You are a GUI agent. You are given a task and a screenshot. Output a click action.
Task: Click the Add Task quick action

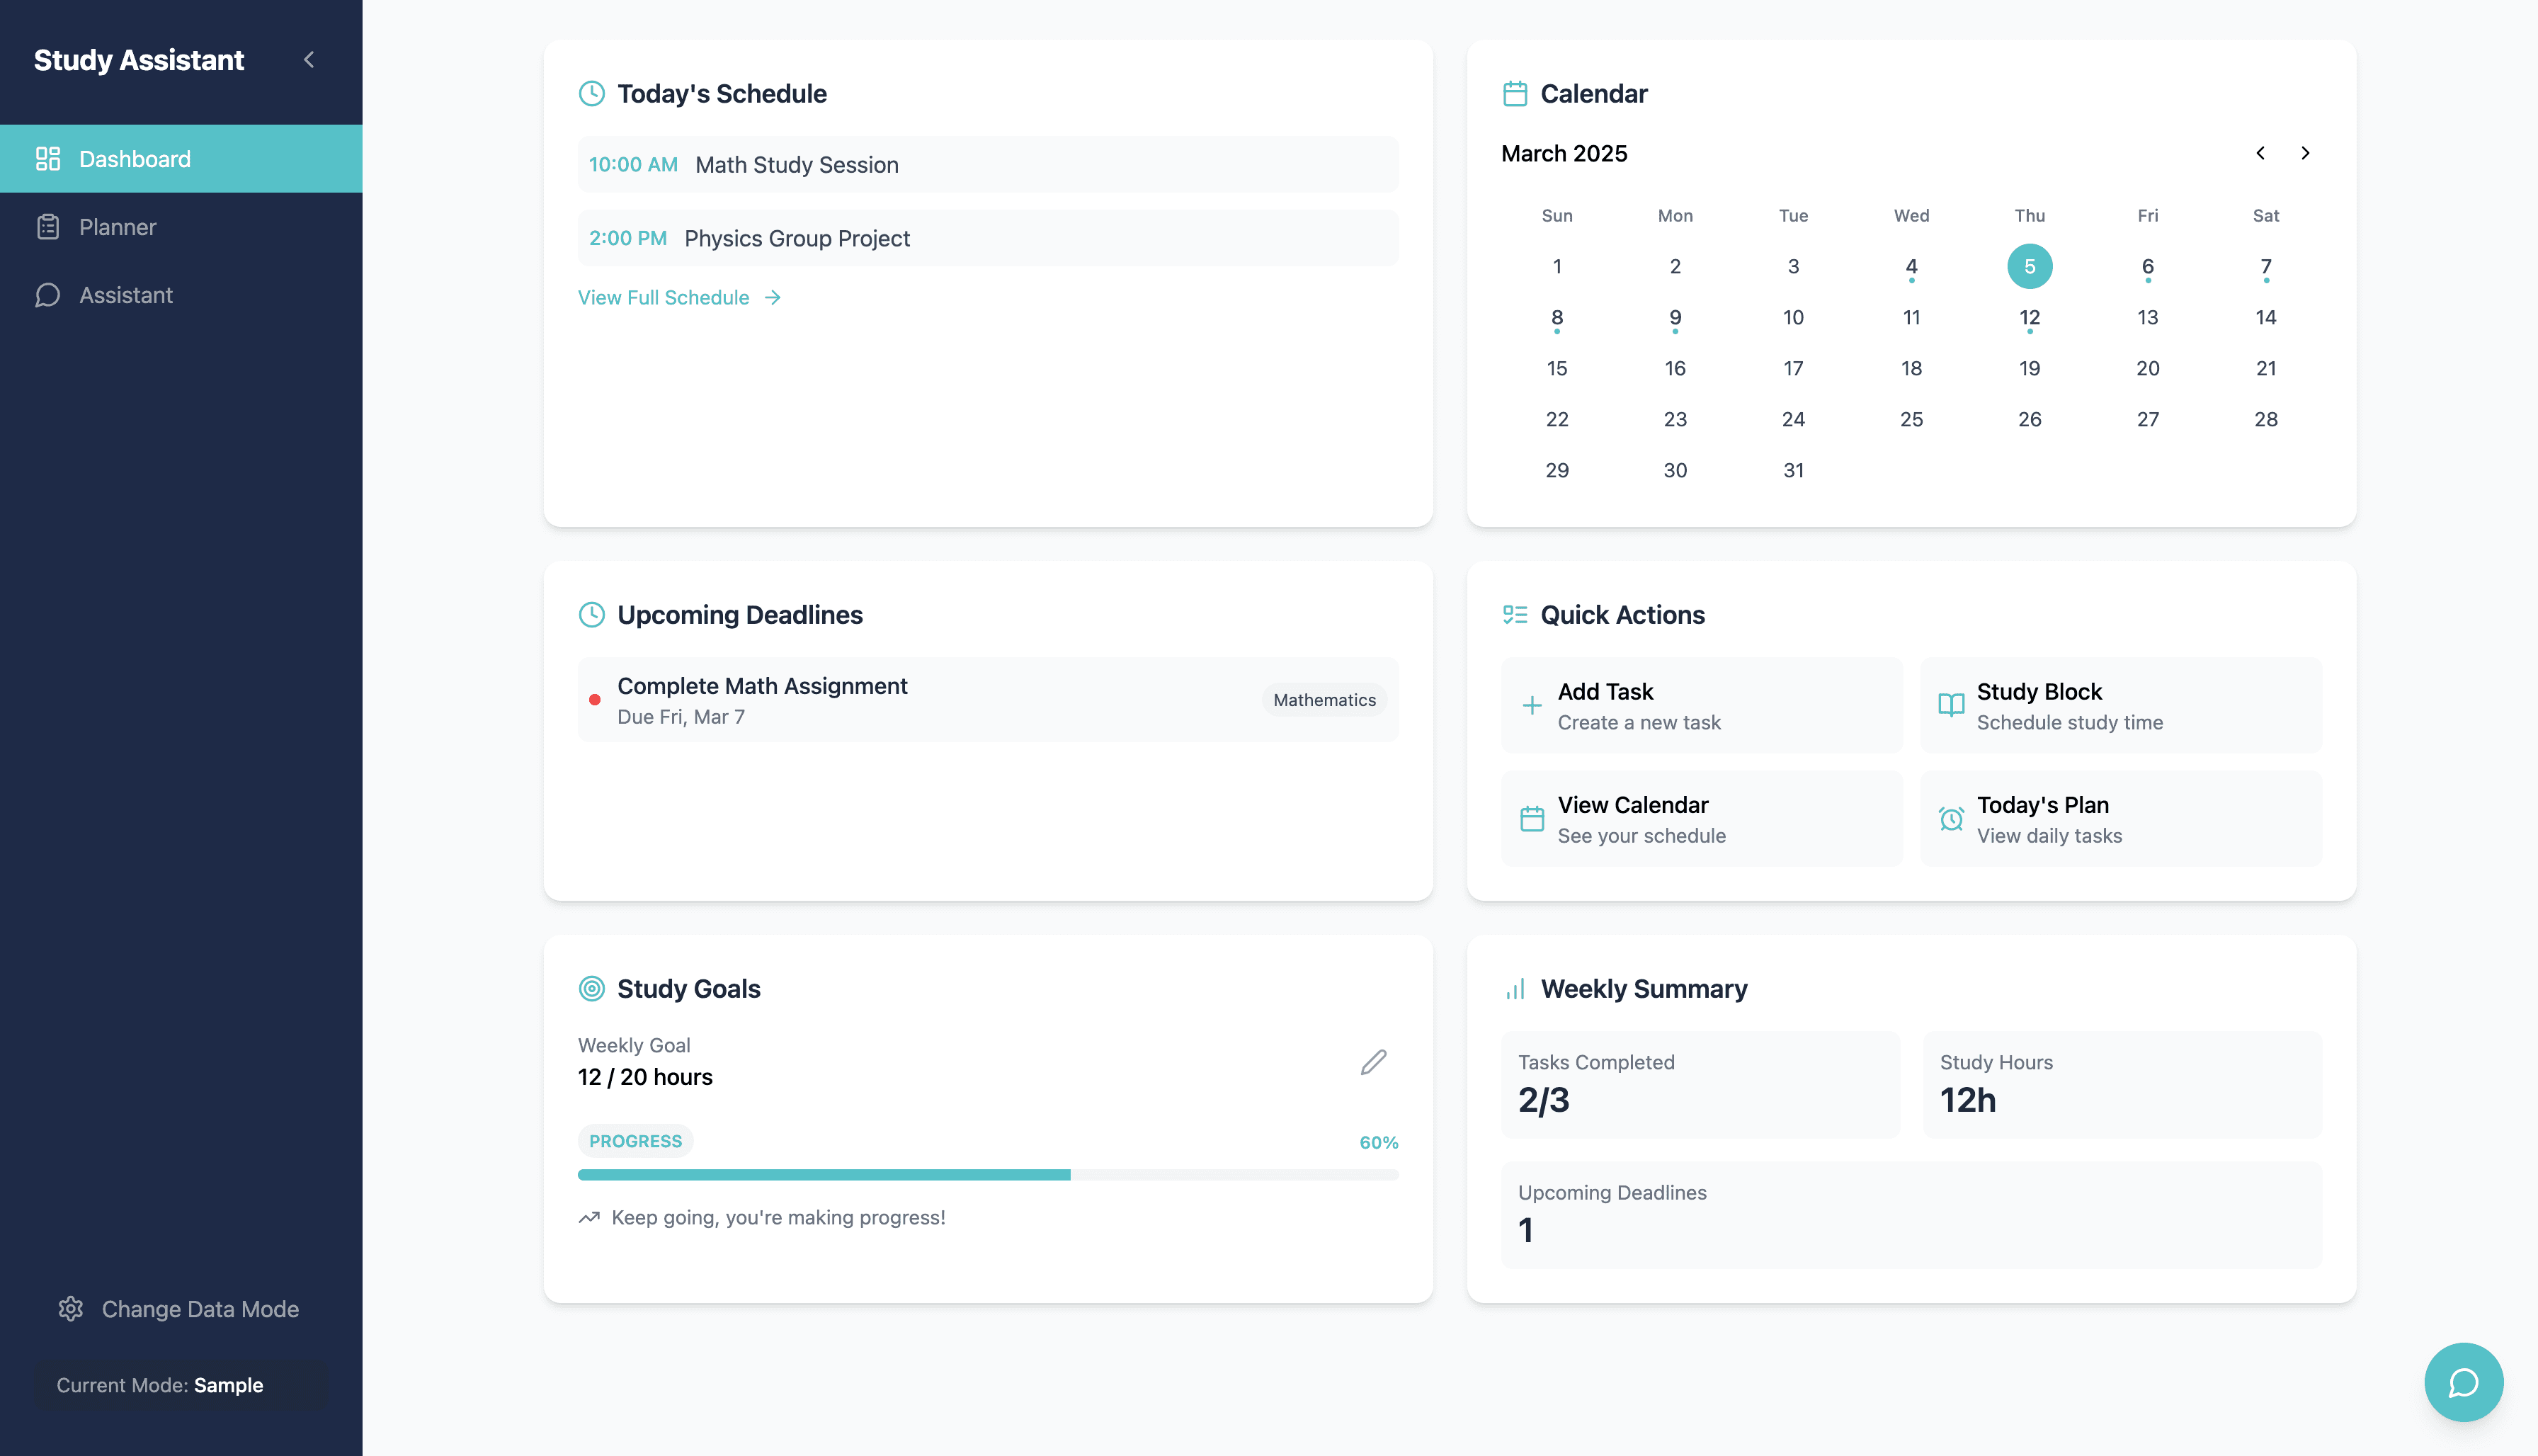pos(1700,705)
